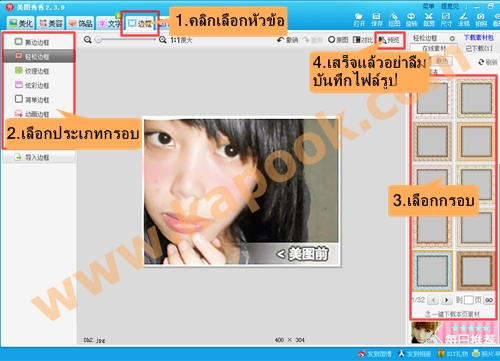Click the zoom slider handle
This screenshot has width=500, height=361.
pyautogui.click(x=98, y=40)
